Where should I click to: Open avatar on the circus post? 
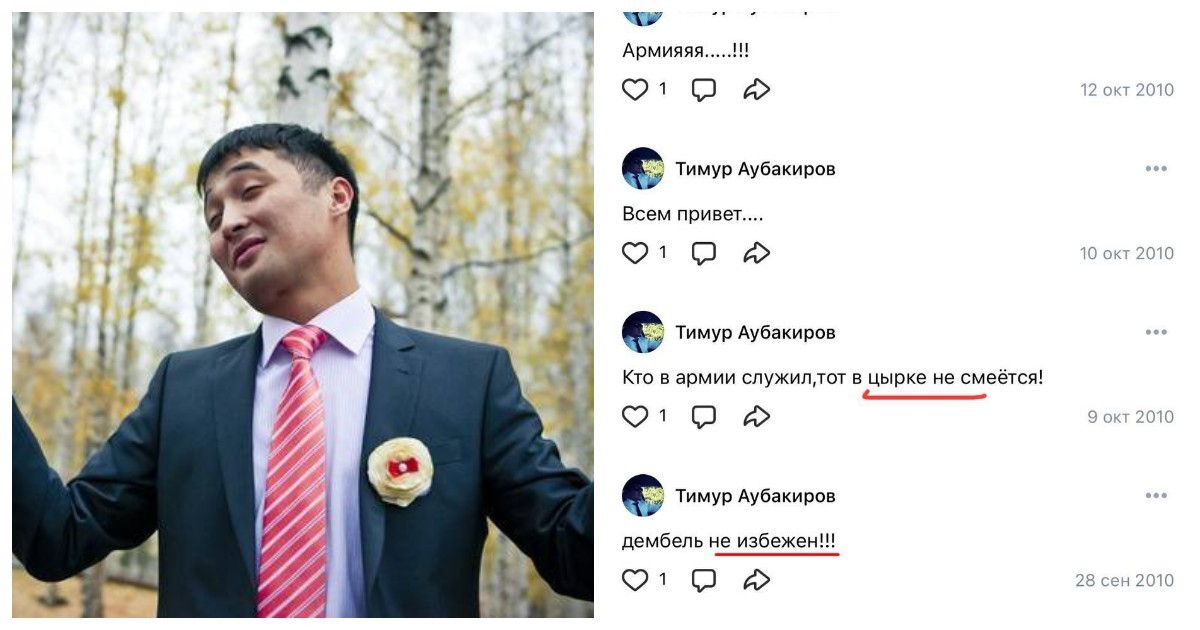coord(643,332)
